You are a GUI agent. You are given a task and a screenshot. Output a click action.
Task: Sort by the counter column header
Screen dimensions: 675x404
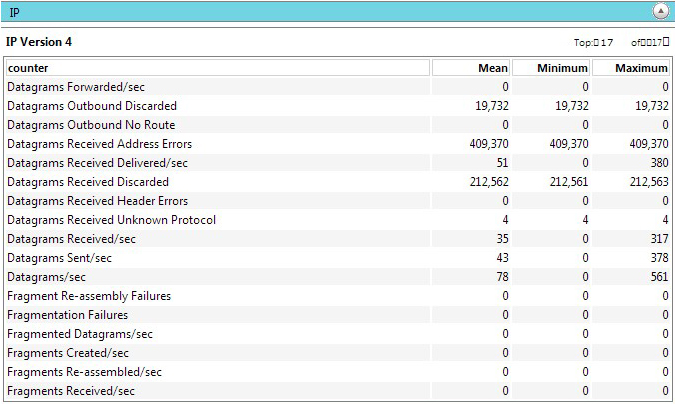[x=218, y=68]
